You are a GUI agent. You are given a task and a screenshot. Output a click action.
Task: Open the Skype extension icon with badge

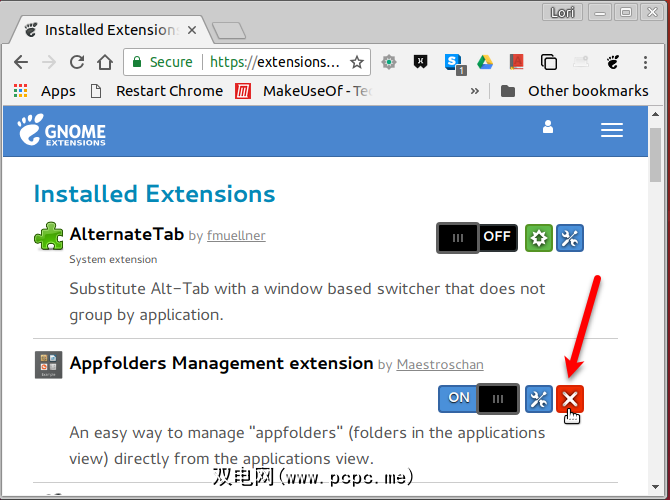pyautogui.click(x=454, y=64)
